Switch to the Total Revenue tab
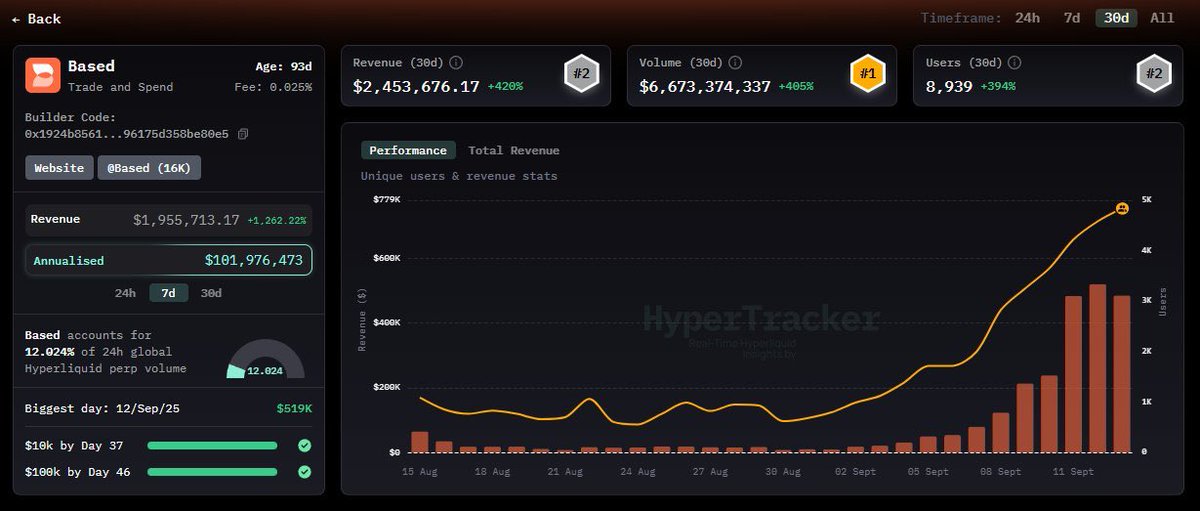The image size is (1200, 511). pyautogui.click(x=514, y=150)
